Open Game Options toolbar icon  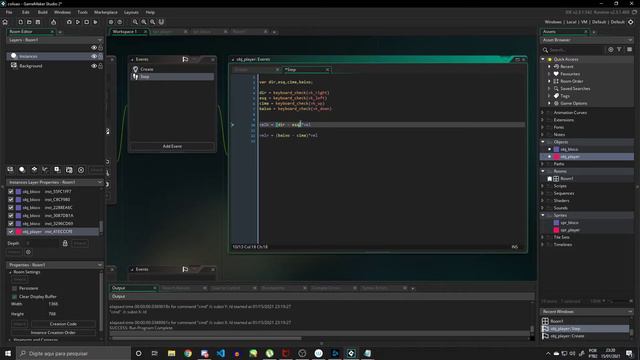(111, 22)
